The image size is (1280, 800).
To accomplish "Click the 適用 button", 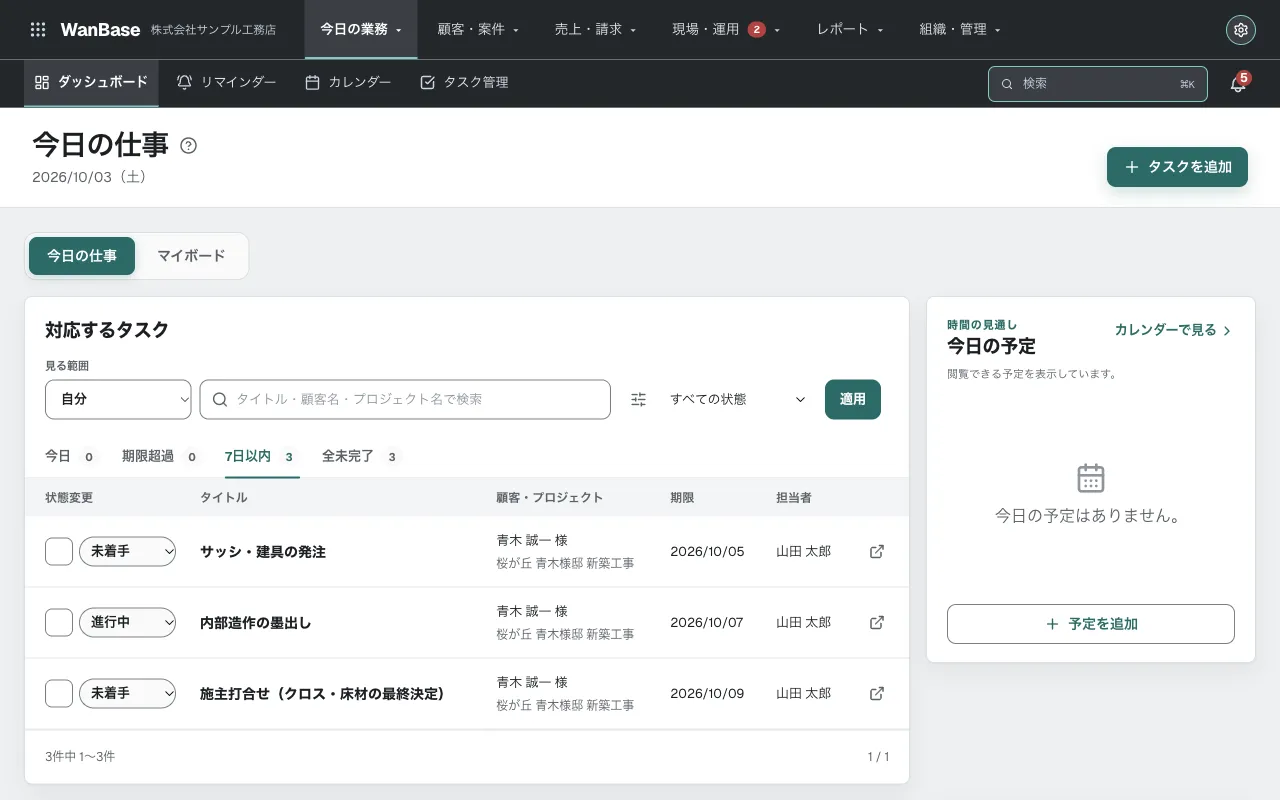I will [853, 399].
